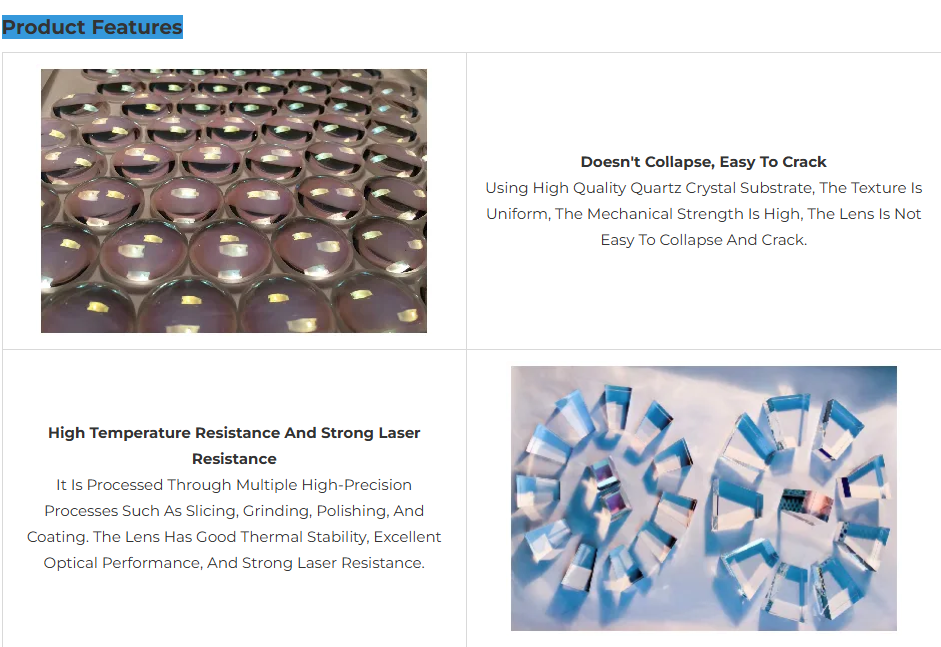
Task: Click the "Doesn't Collapse, Easy To Crack" title
Action: tap(703, 162)
